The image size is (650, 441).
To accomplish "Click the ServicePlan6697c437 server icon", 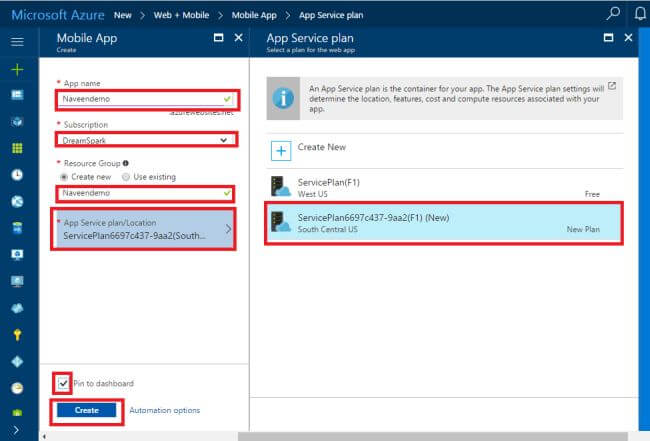I will 281,222.
